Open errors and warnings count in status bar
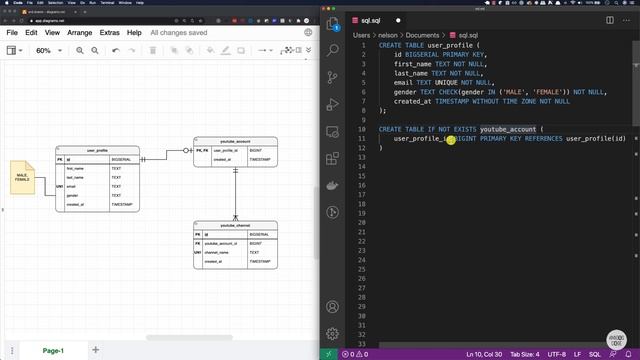640x360 pixels. click(355, 354)
